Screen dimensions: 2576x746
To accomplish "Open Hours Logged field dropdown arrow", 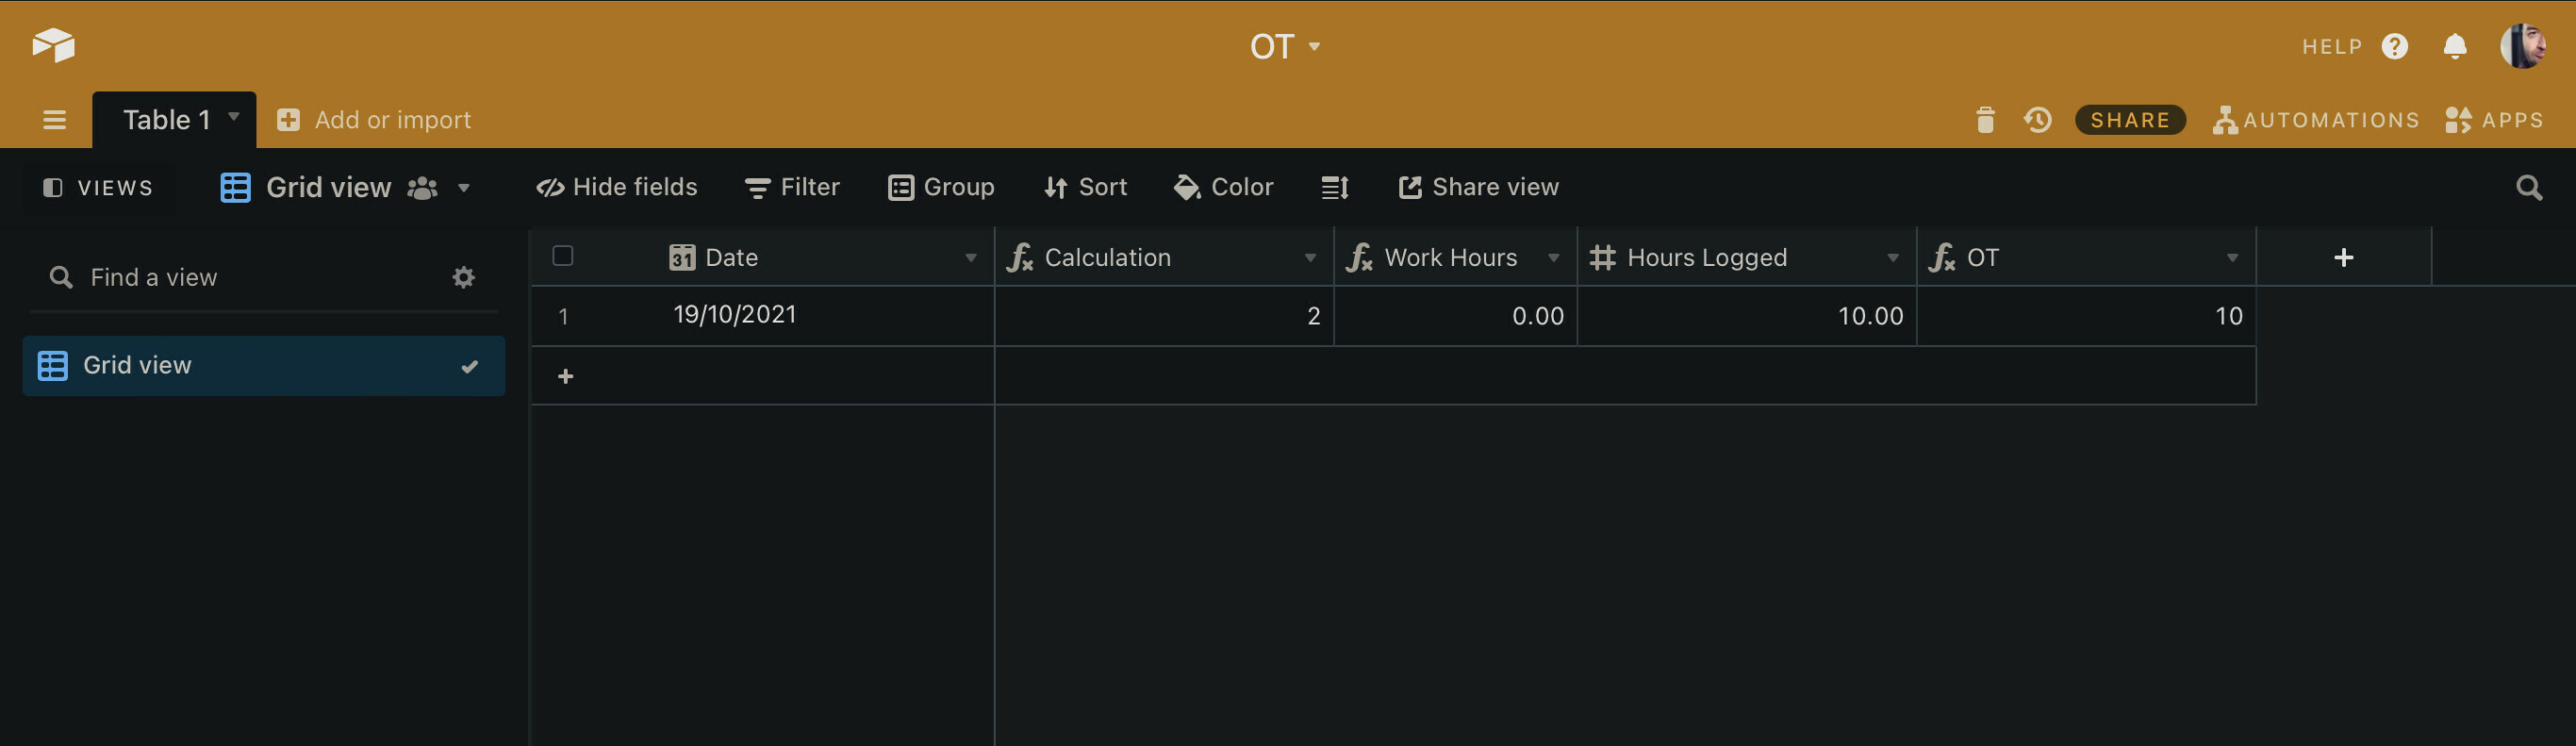I will click(1892, 258).
